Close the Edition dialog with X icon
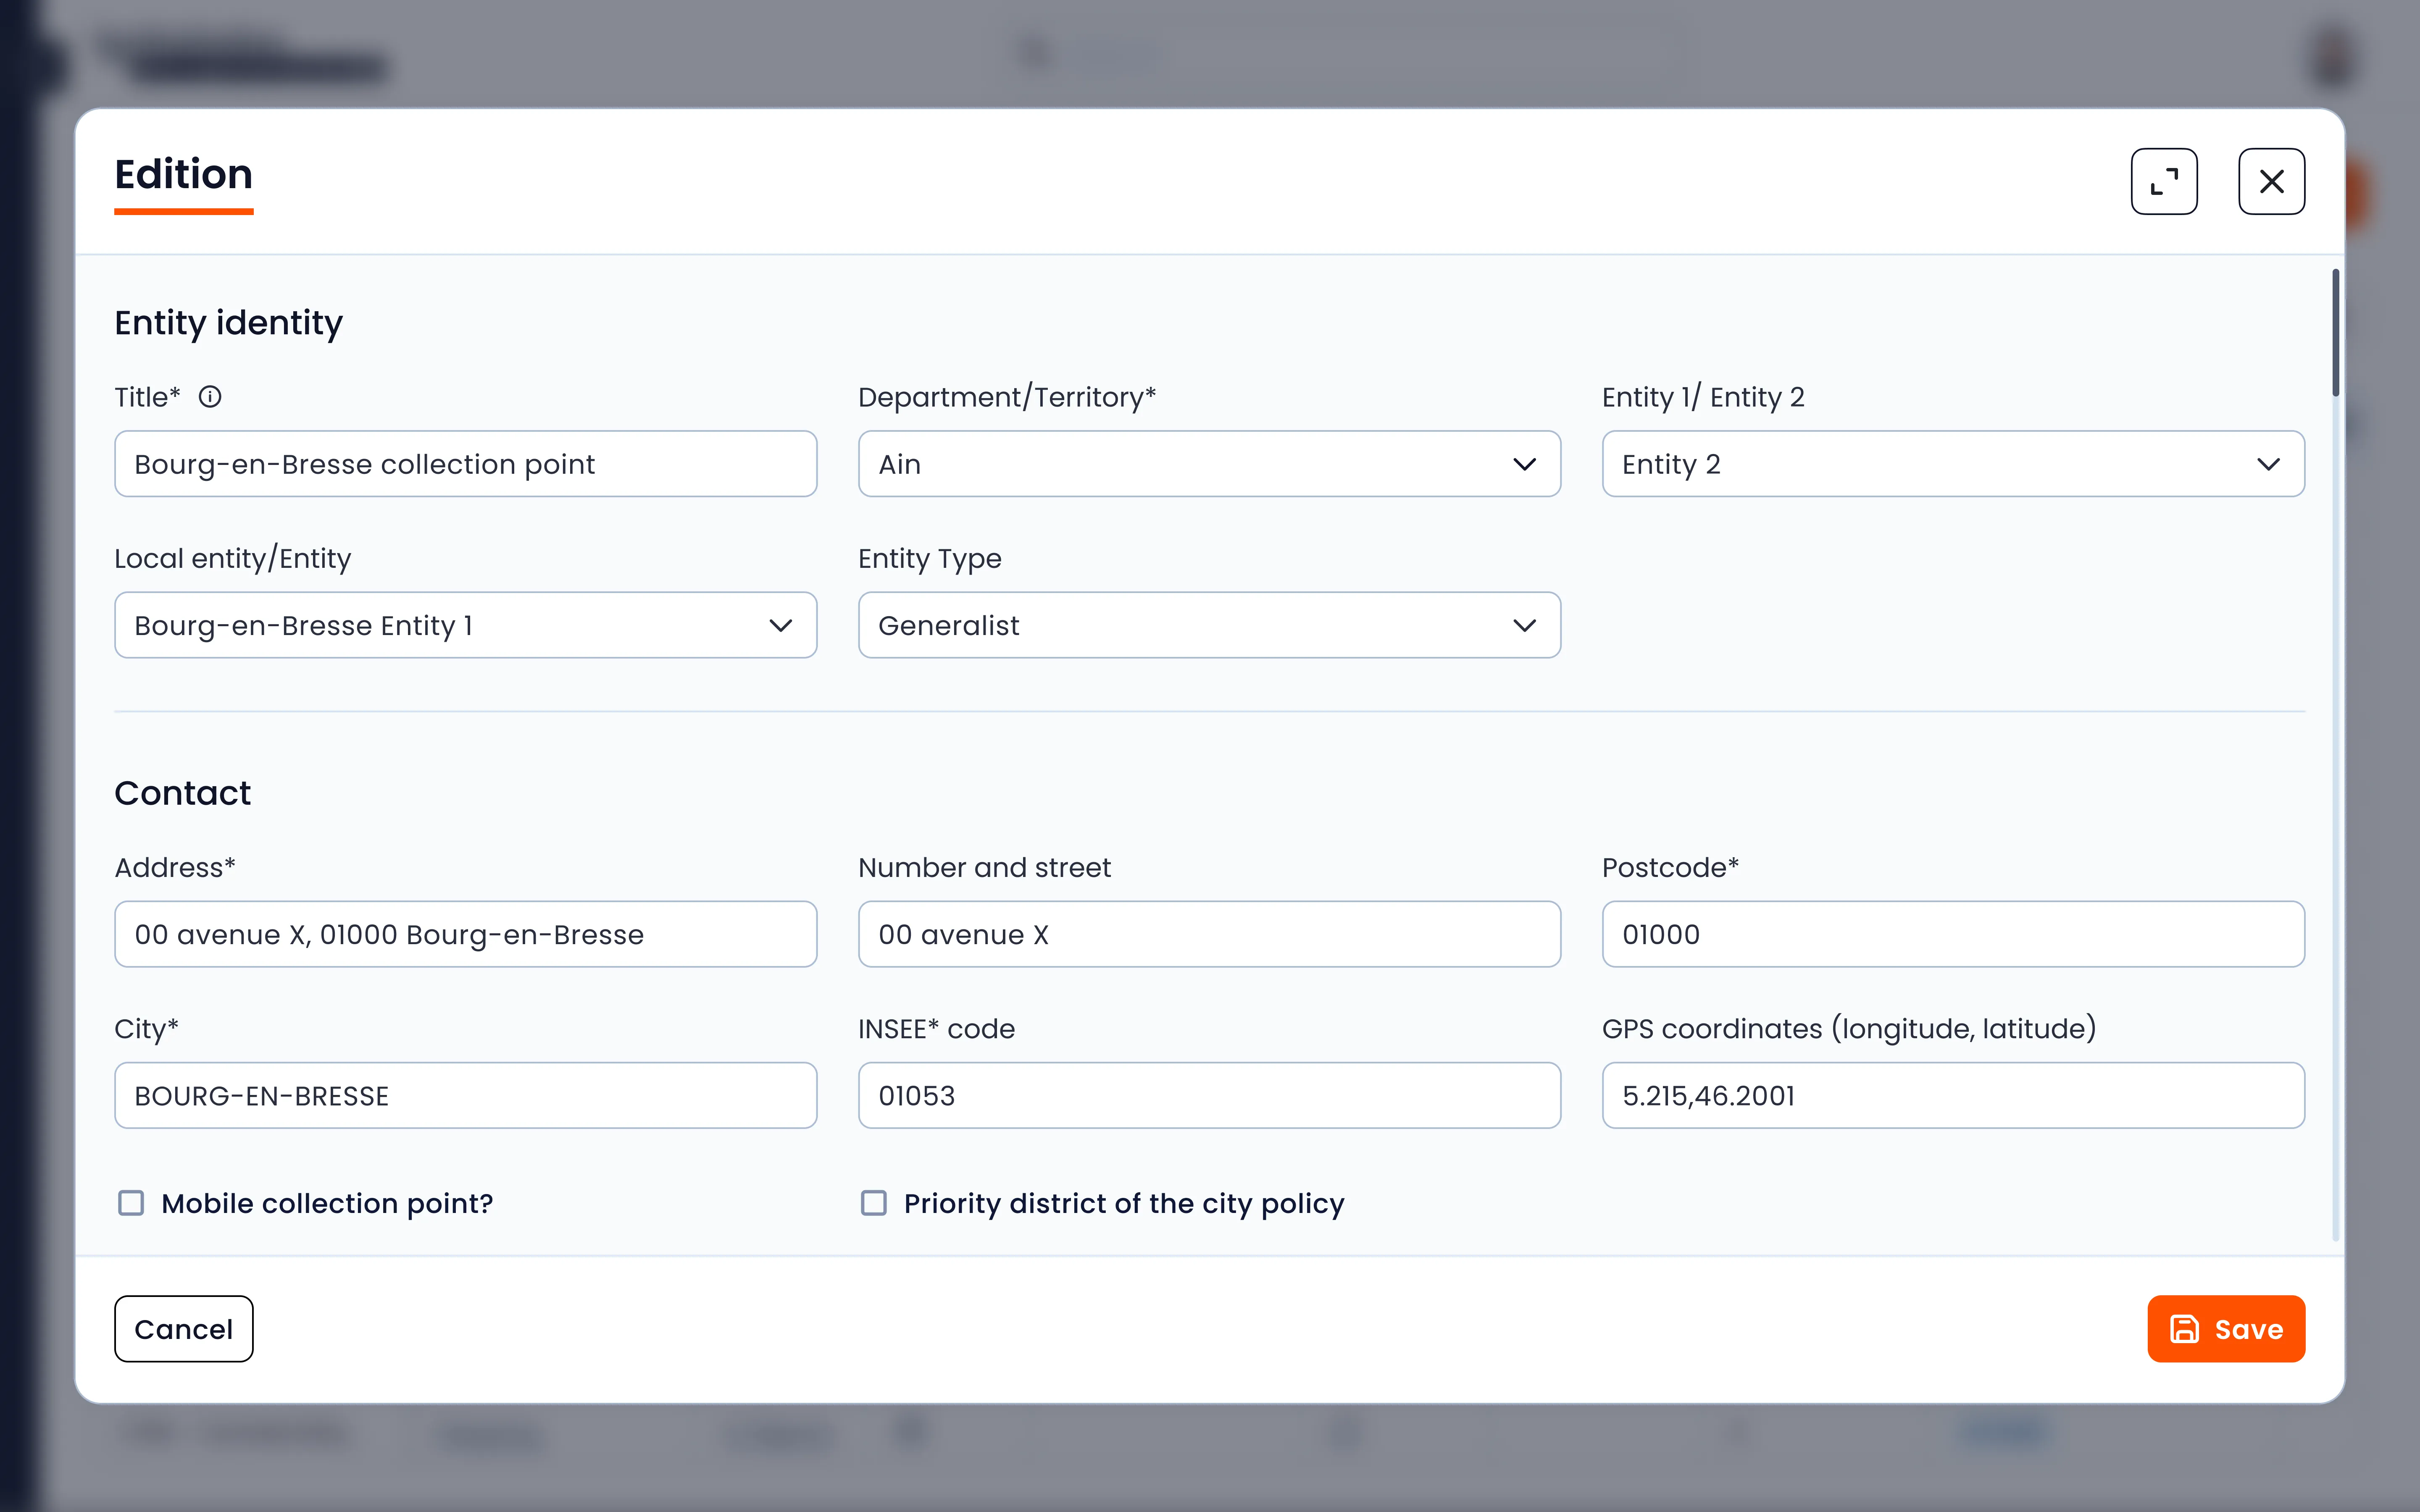The width and height of the screenshot is (2420, 1512). pyautogui.click(x=2271, y=182)
